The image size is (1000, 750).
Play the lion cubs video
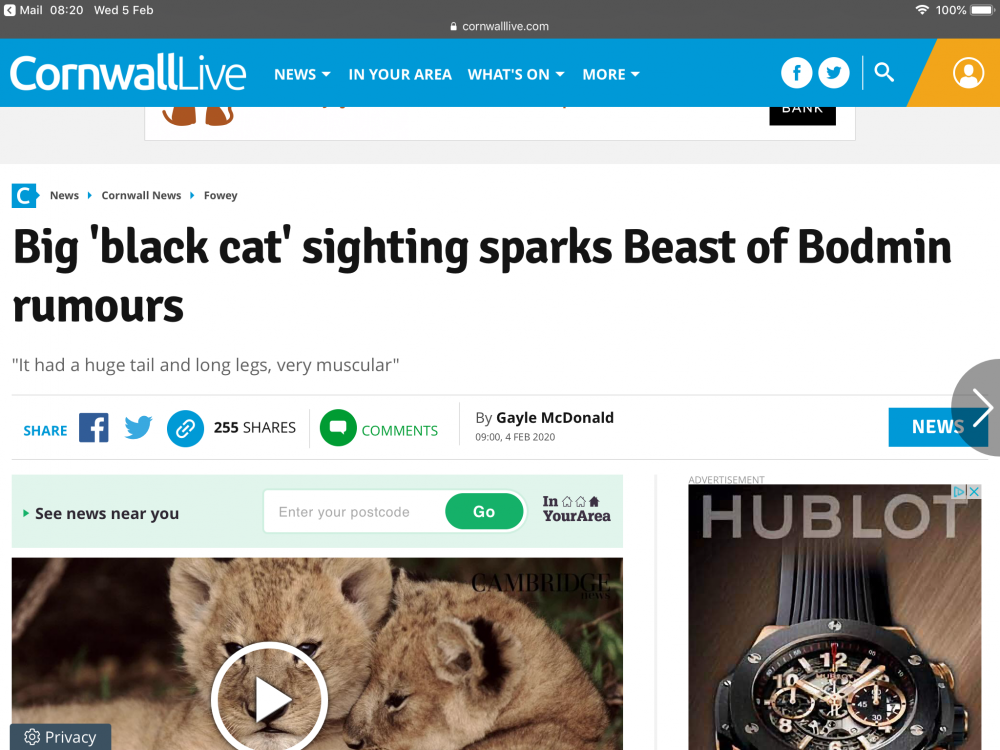[x=270, y=700]
